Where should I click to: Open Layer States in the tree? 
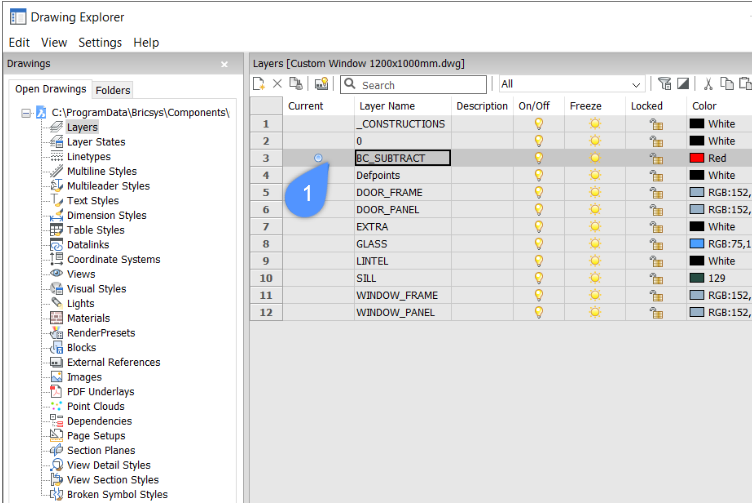(95, 142)
